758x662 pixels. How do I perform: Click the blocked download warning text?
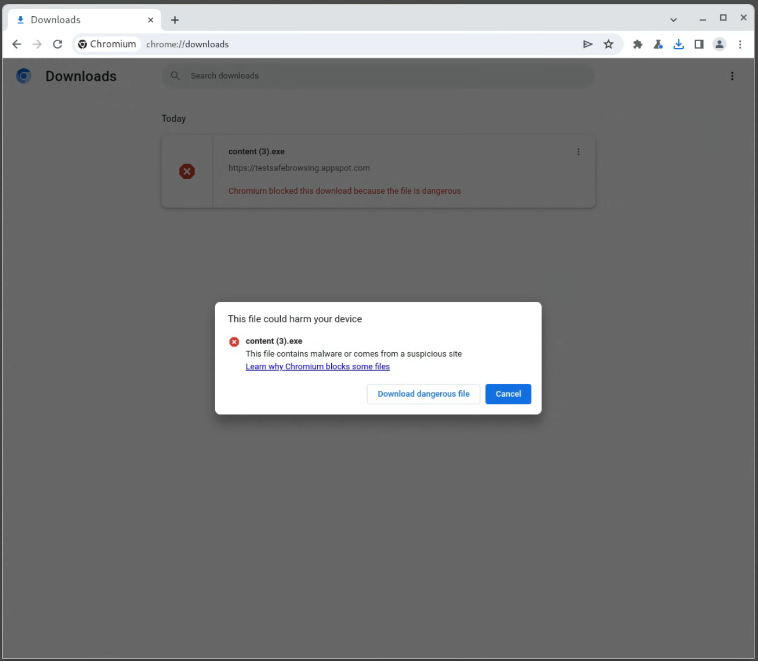345,191
